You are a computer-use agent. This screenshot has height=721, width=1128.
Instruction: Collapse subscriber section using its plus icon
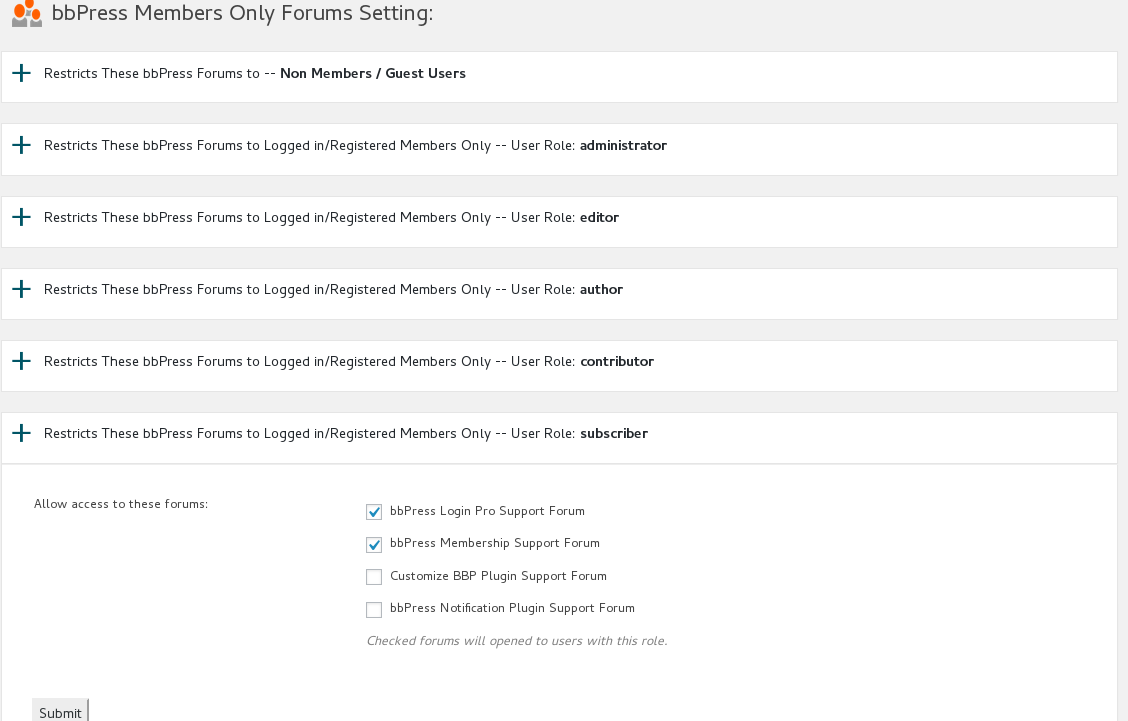pyautogui.click(x=21, y=433)
